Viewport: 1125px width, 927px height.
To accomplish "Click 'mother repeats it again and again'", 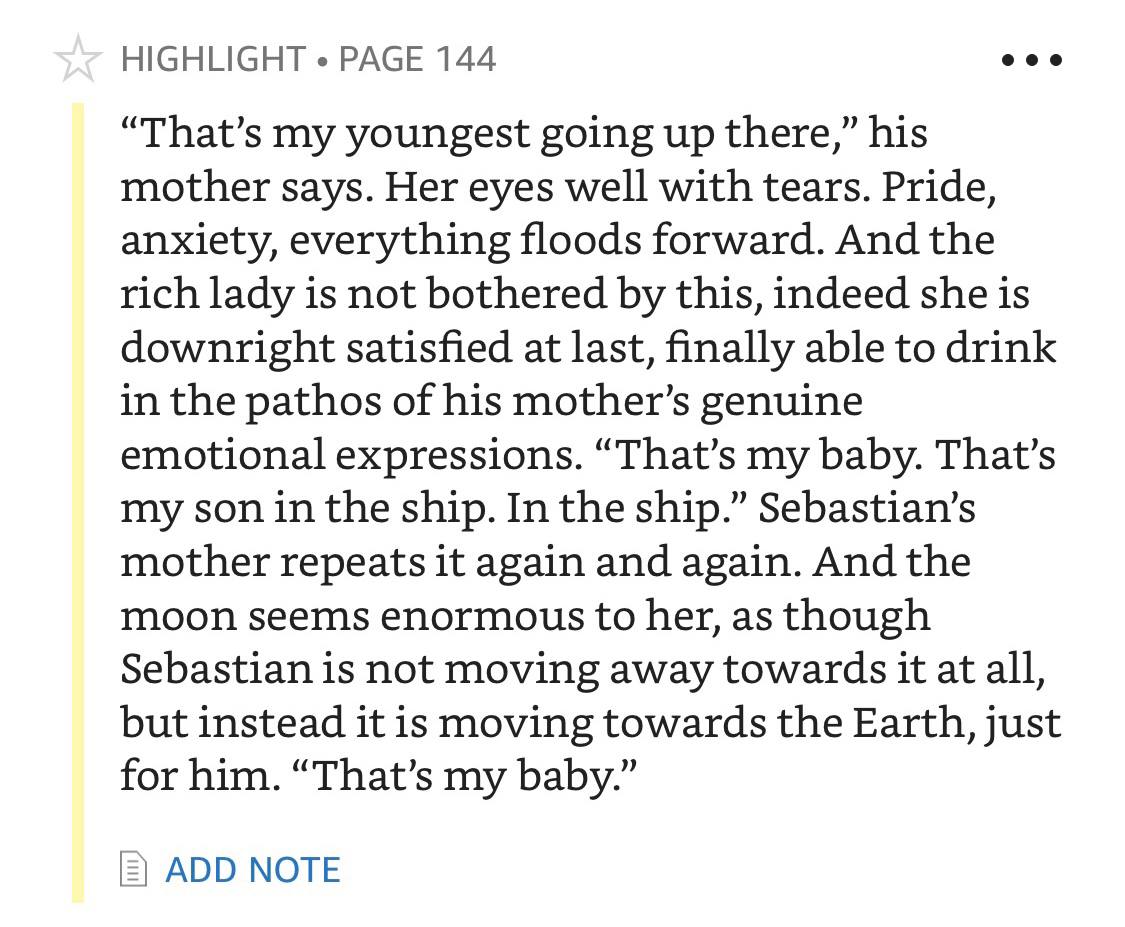I will (461, 562).
